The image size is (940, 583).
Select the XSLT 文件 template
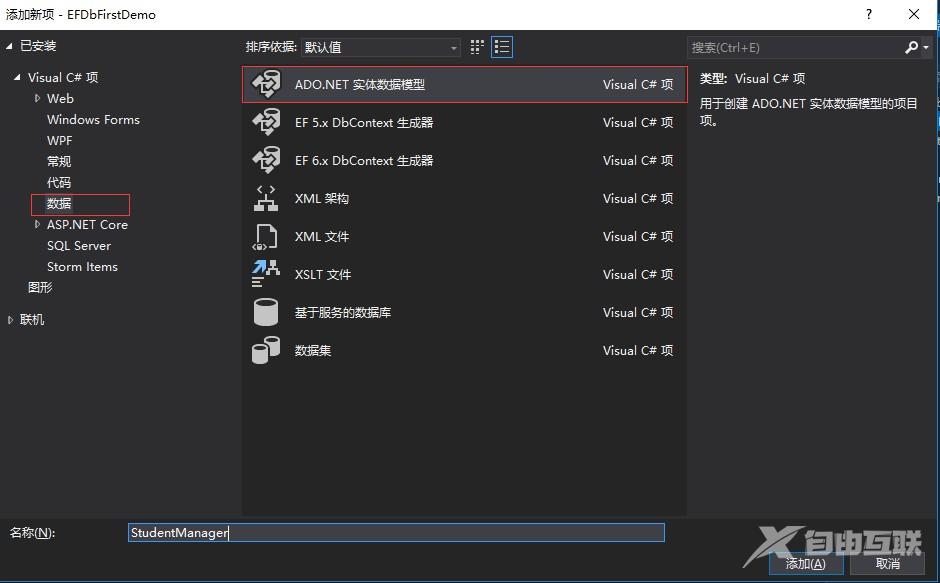[x=400, y=274]
